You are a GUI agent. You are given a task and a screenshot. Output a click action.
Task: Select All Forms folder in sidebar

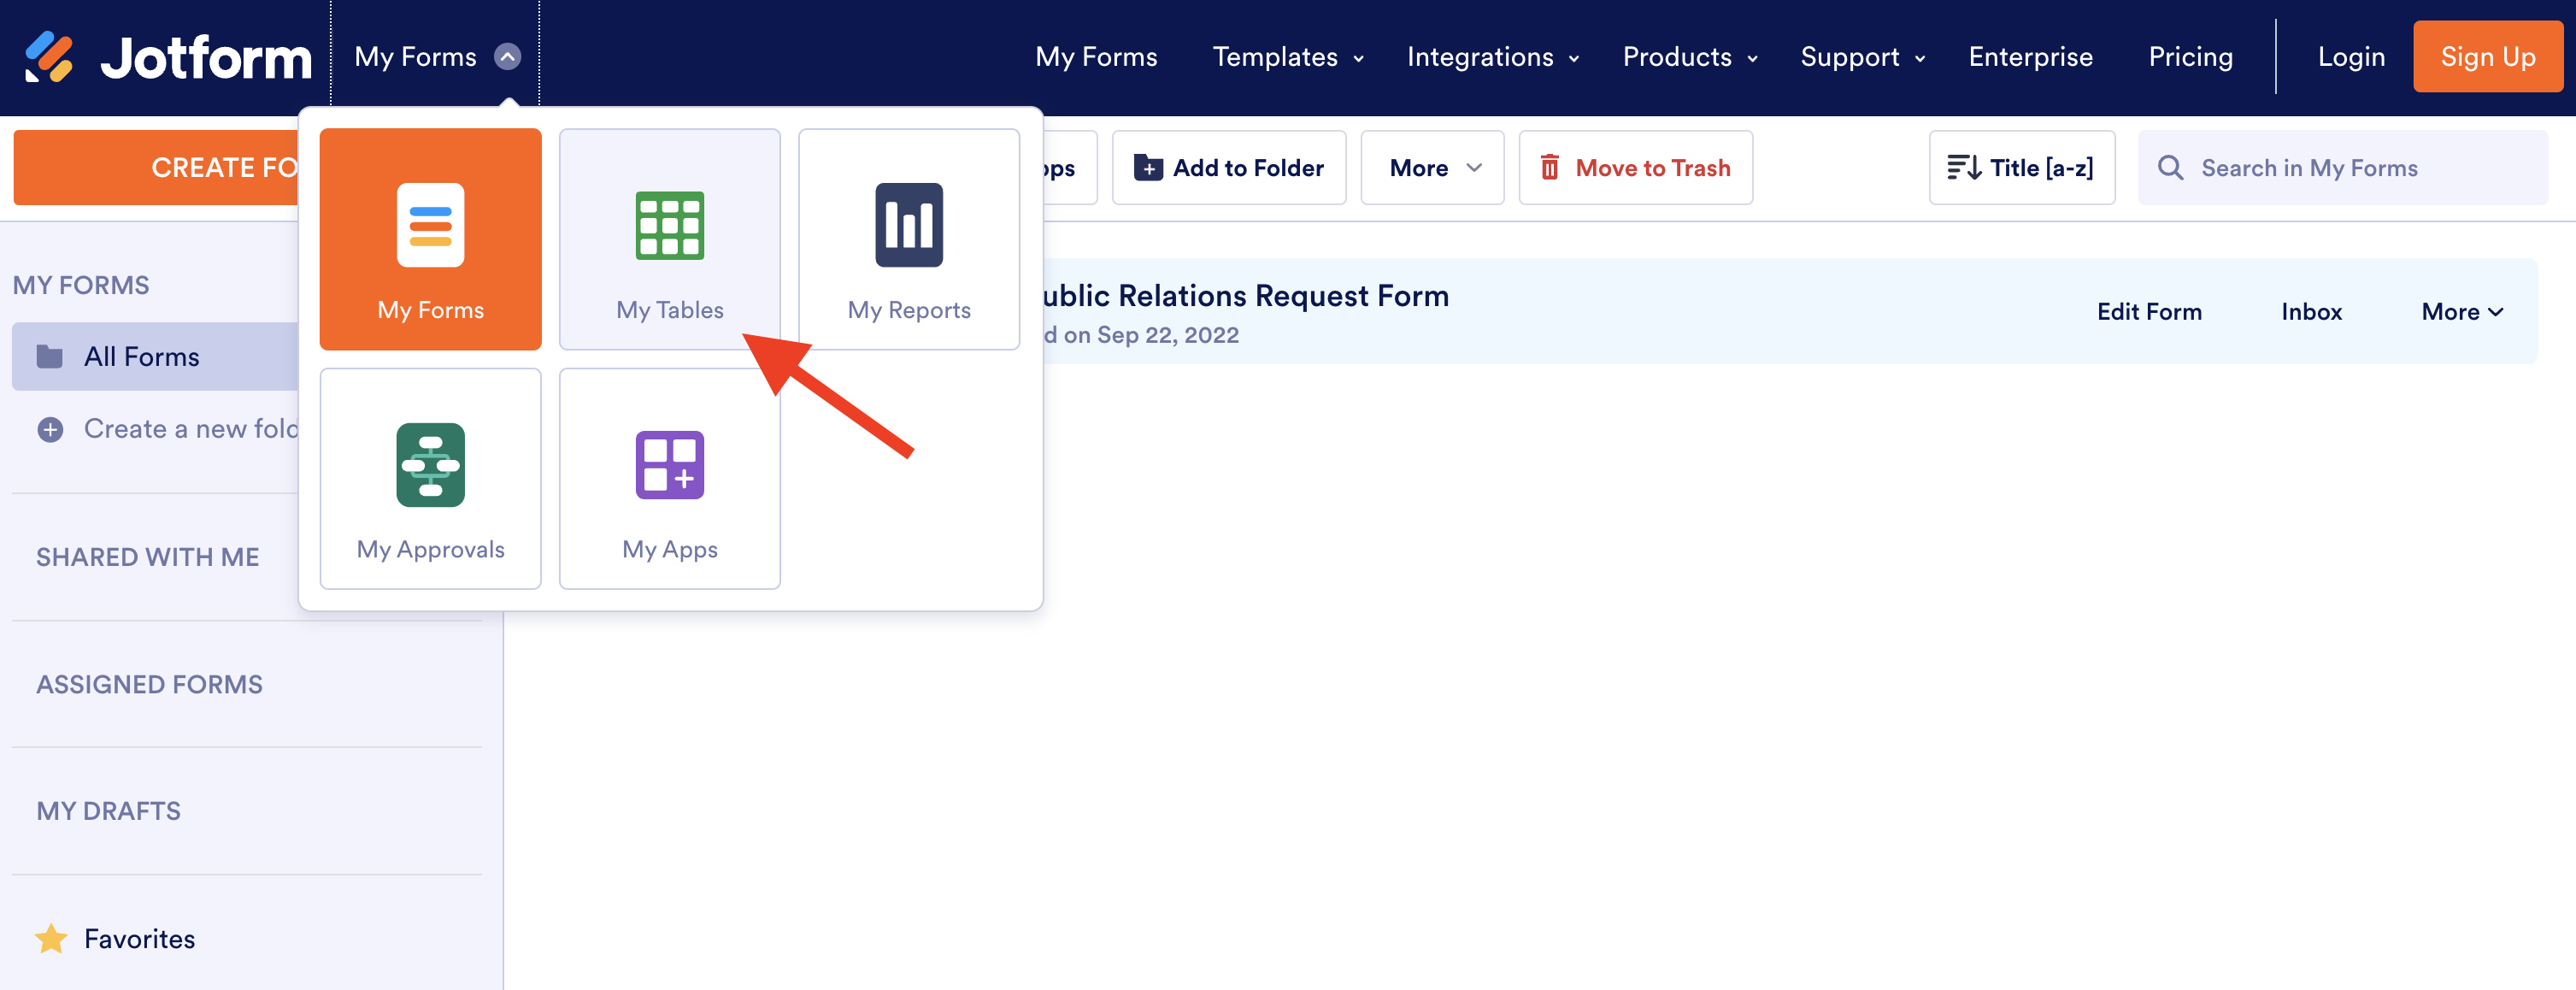141,357
